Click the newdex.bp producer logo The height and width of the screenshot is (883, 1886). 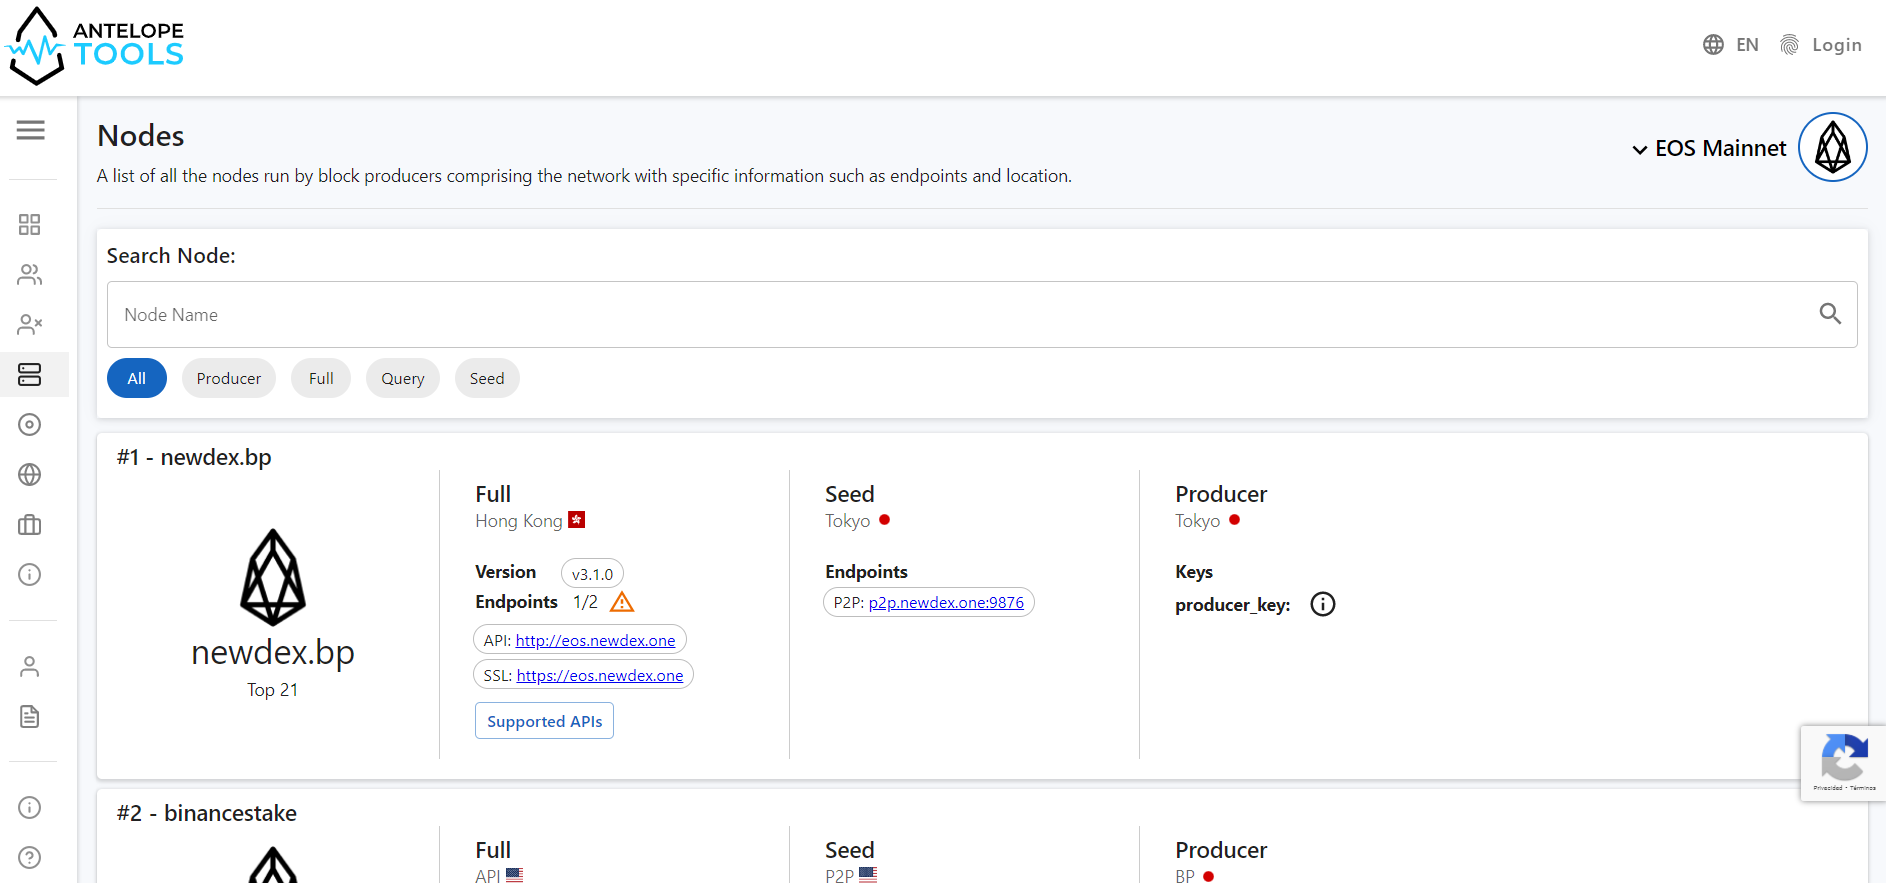[x=273, y=577]
